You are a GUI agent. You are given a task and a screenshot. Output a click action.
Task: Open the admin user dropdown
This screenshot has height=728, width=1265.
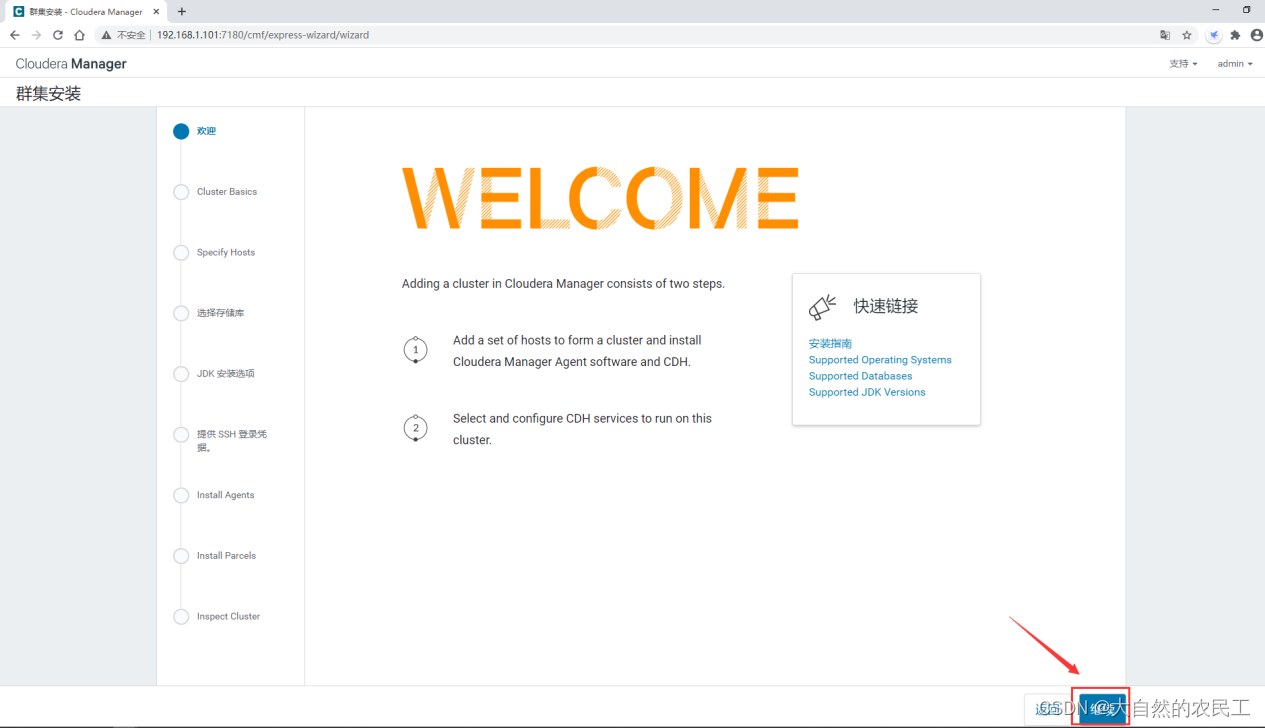point(1235,64)
